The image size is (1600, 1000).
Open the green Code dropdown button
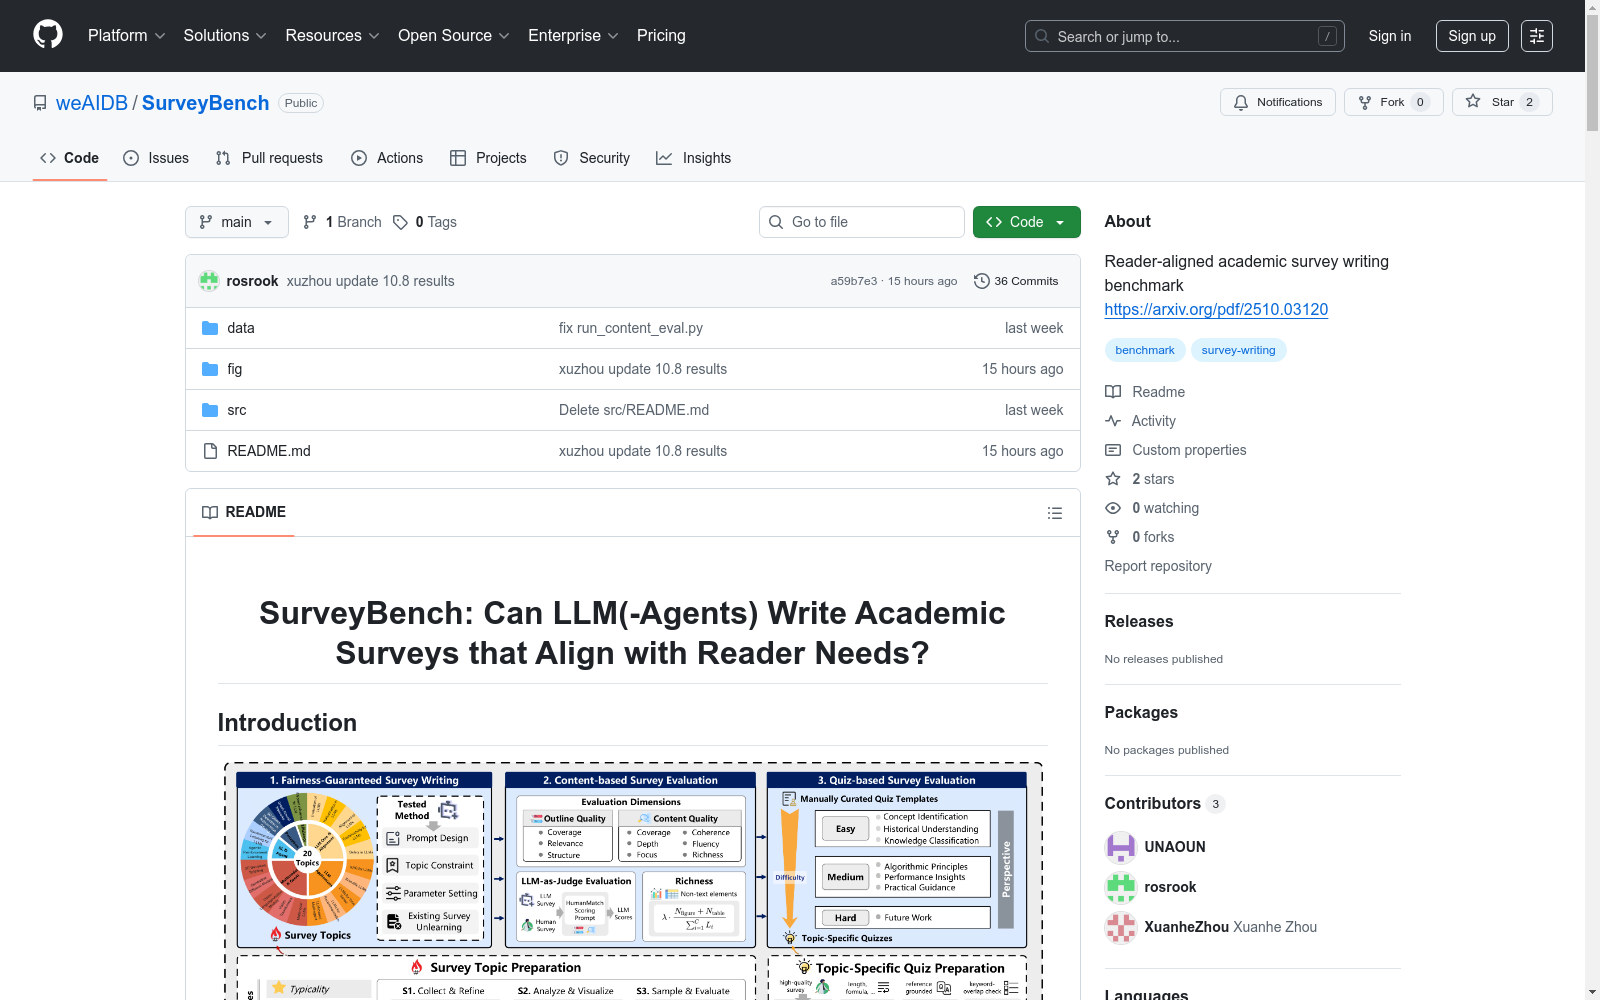1026,222
